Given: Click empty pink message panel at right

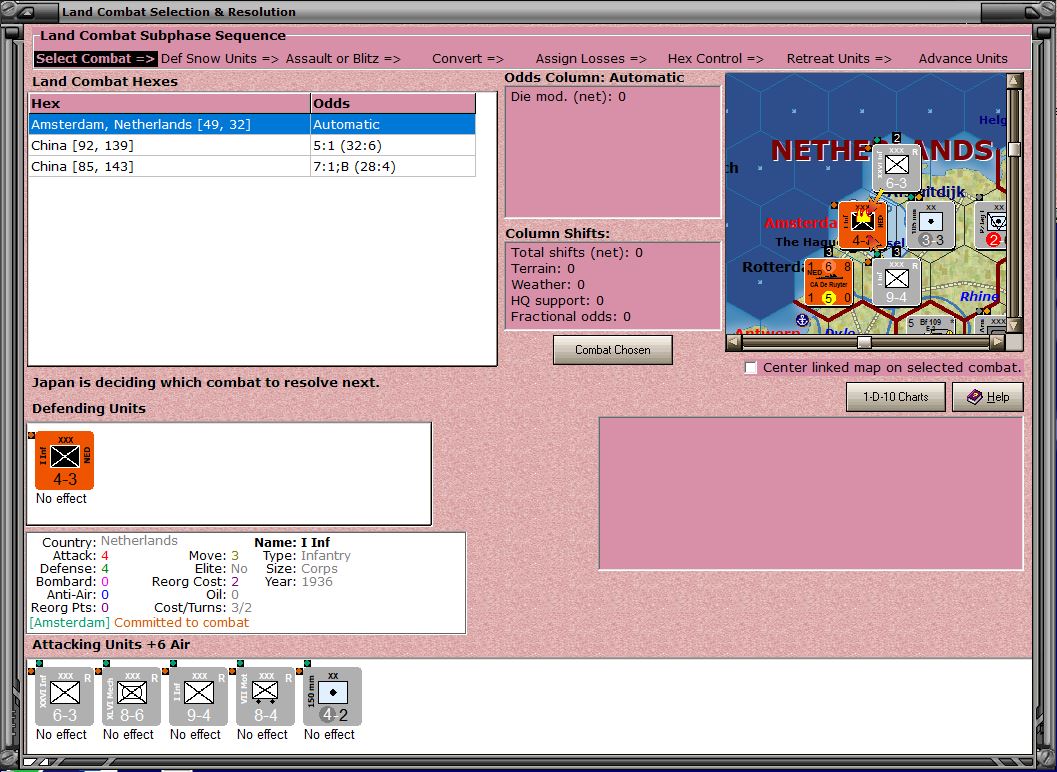Looking at the screenshot, I should click(811, 494).
